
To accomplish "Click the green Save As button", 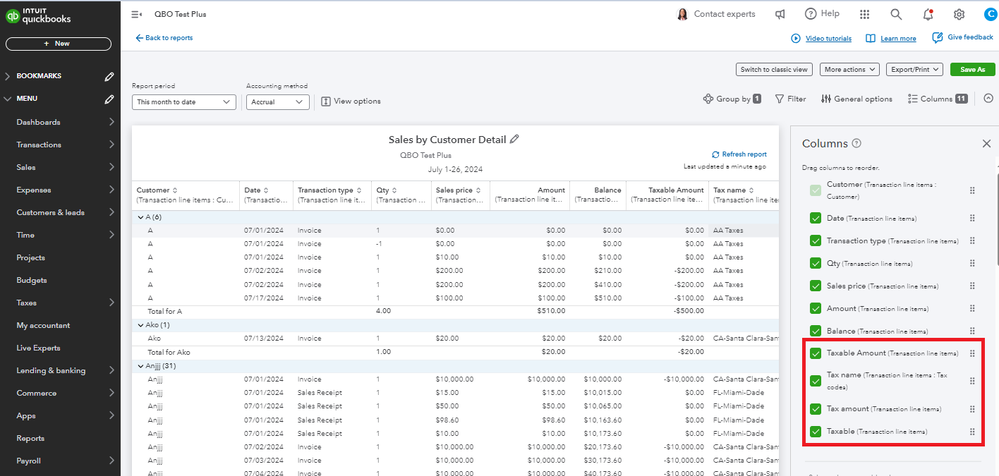I will [x=972, y=70].
